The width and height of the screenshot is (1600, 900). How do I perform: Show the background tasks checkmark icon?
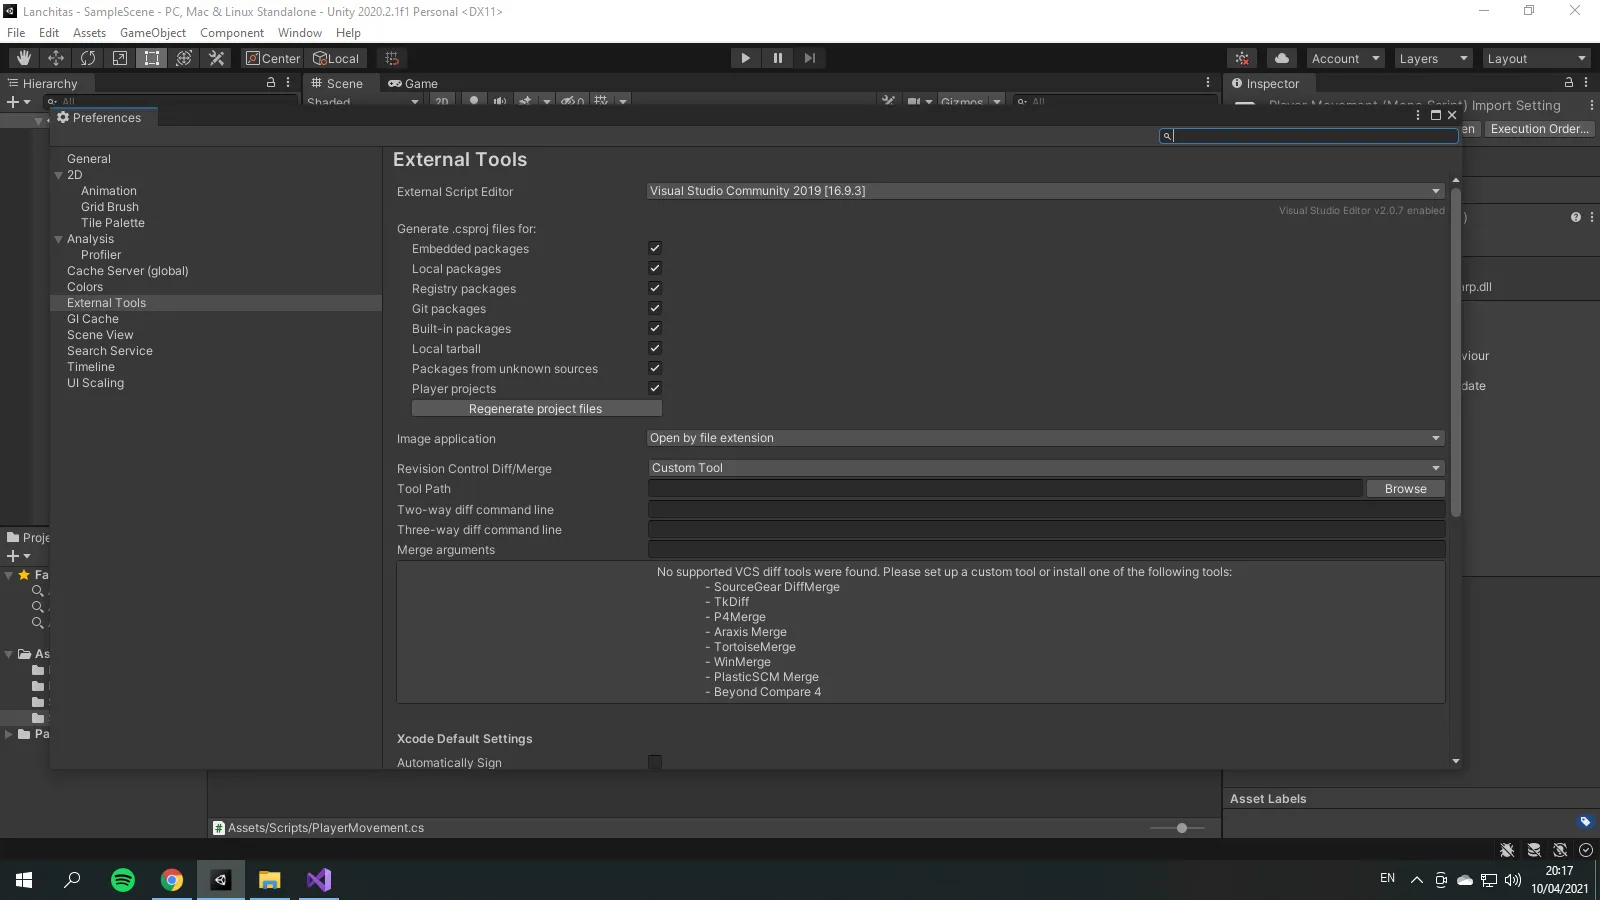(1586, 850)
